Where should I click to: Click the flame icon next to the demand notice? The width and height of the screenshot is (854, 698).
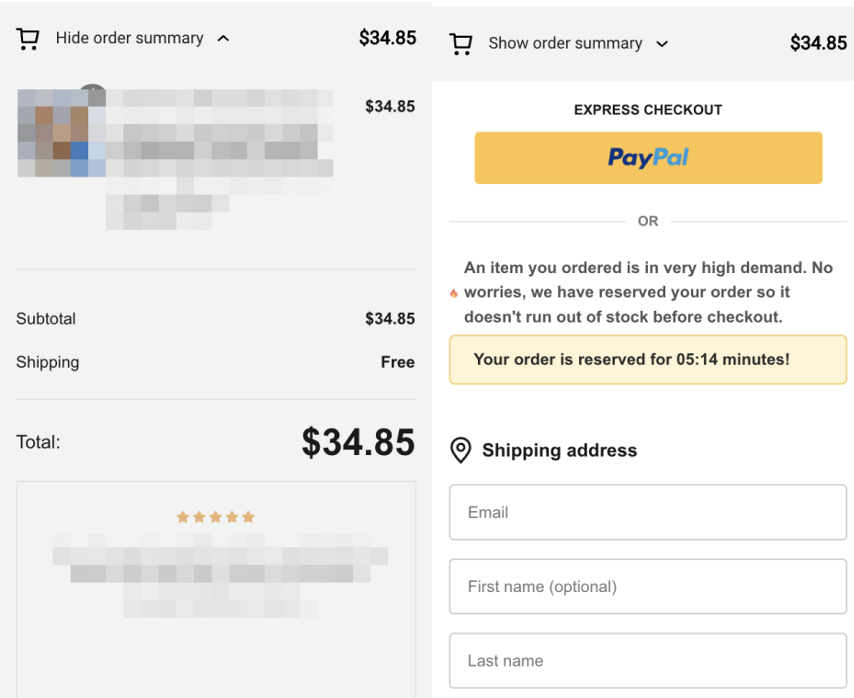(x=454, y=293)
